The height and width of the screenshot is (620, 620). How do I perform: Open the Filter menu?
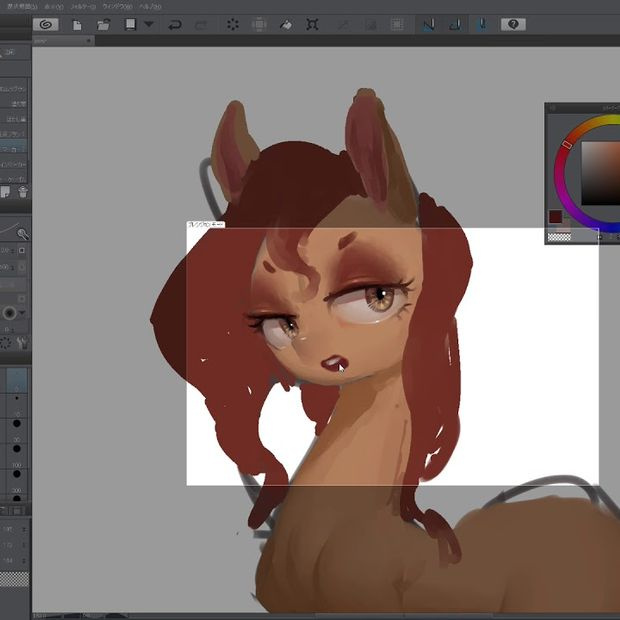pyautogui.click(x=83, y=7)
